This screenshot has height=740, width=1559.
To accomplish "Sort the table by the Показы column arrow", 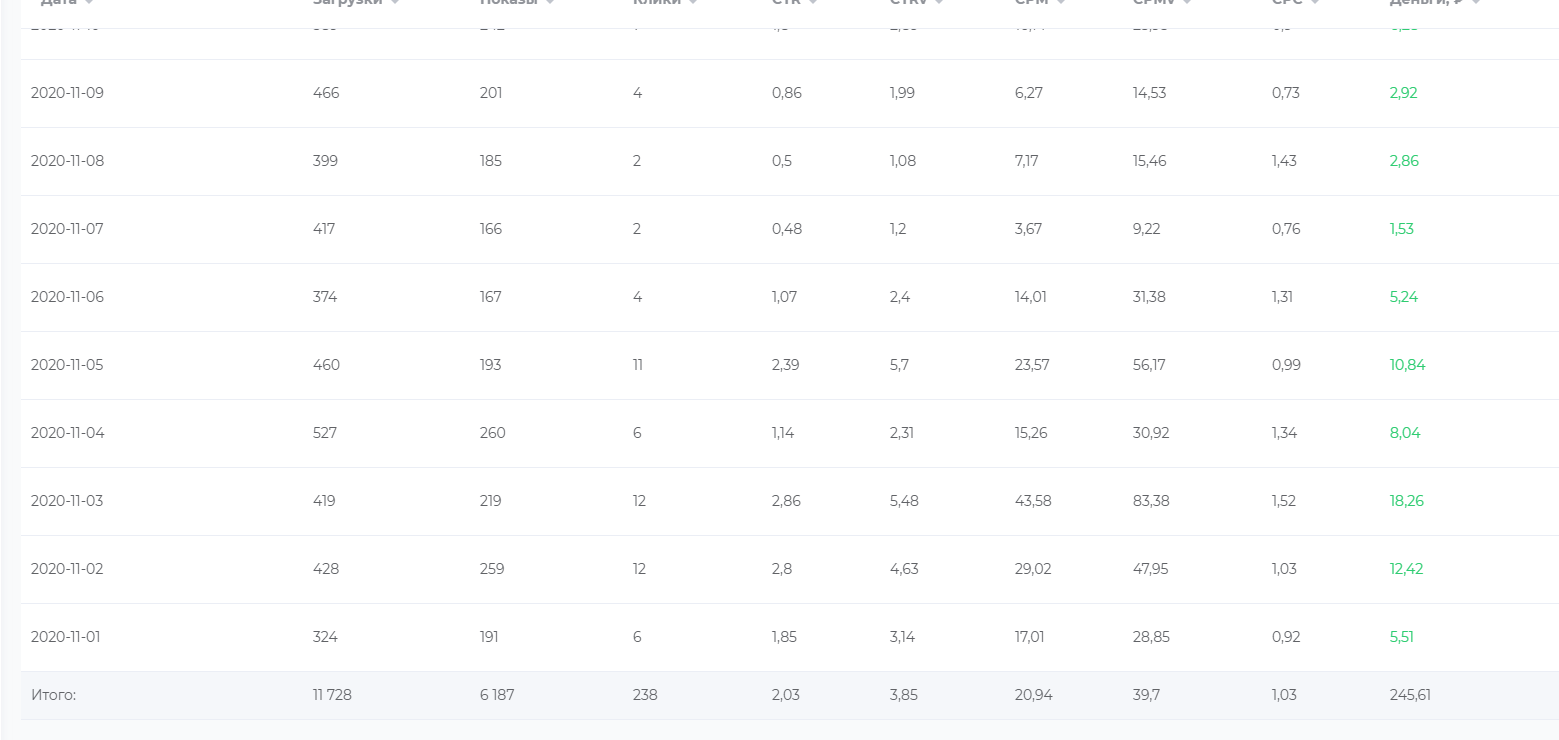I will (x=550, y=3).
